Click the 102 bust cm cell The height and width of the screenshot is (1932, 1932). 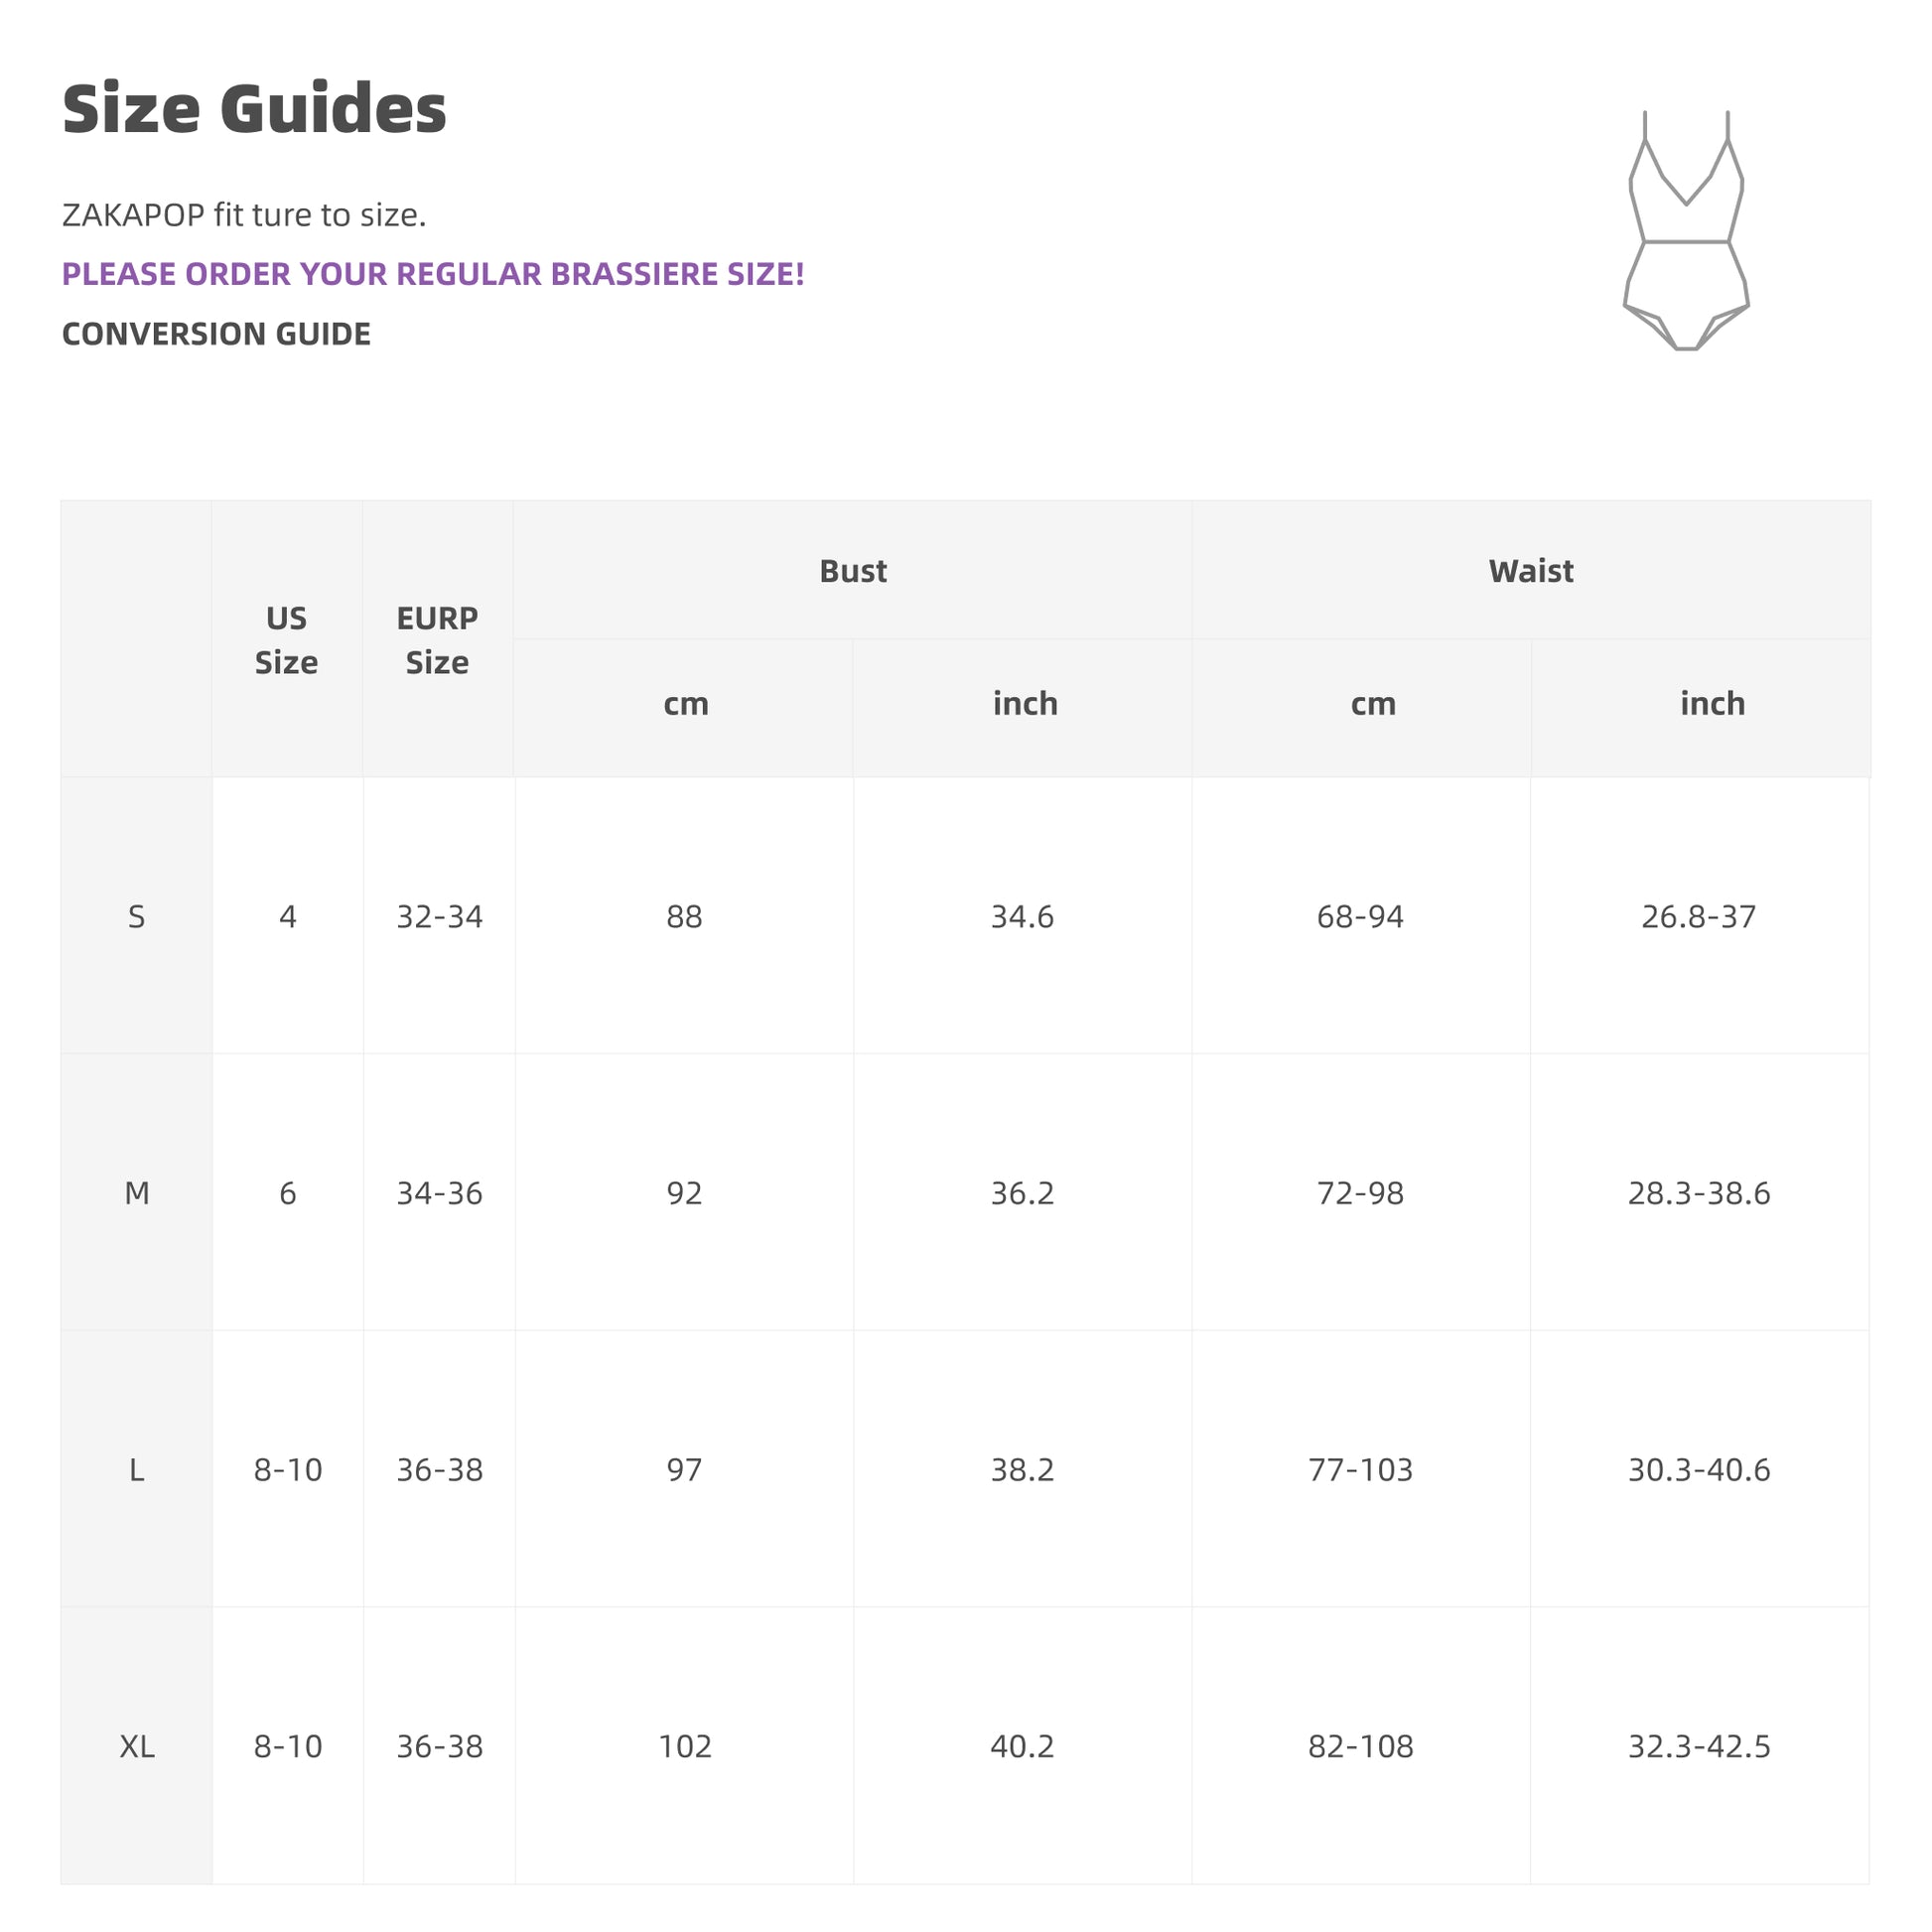click(x=685, y=1746)
